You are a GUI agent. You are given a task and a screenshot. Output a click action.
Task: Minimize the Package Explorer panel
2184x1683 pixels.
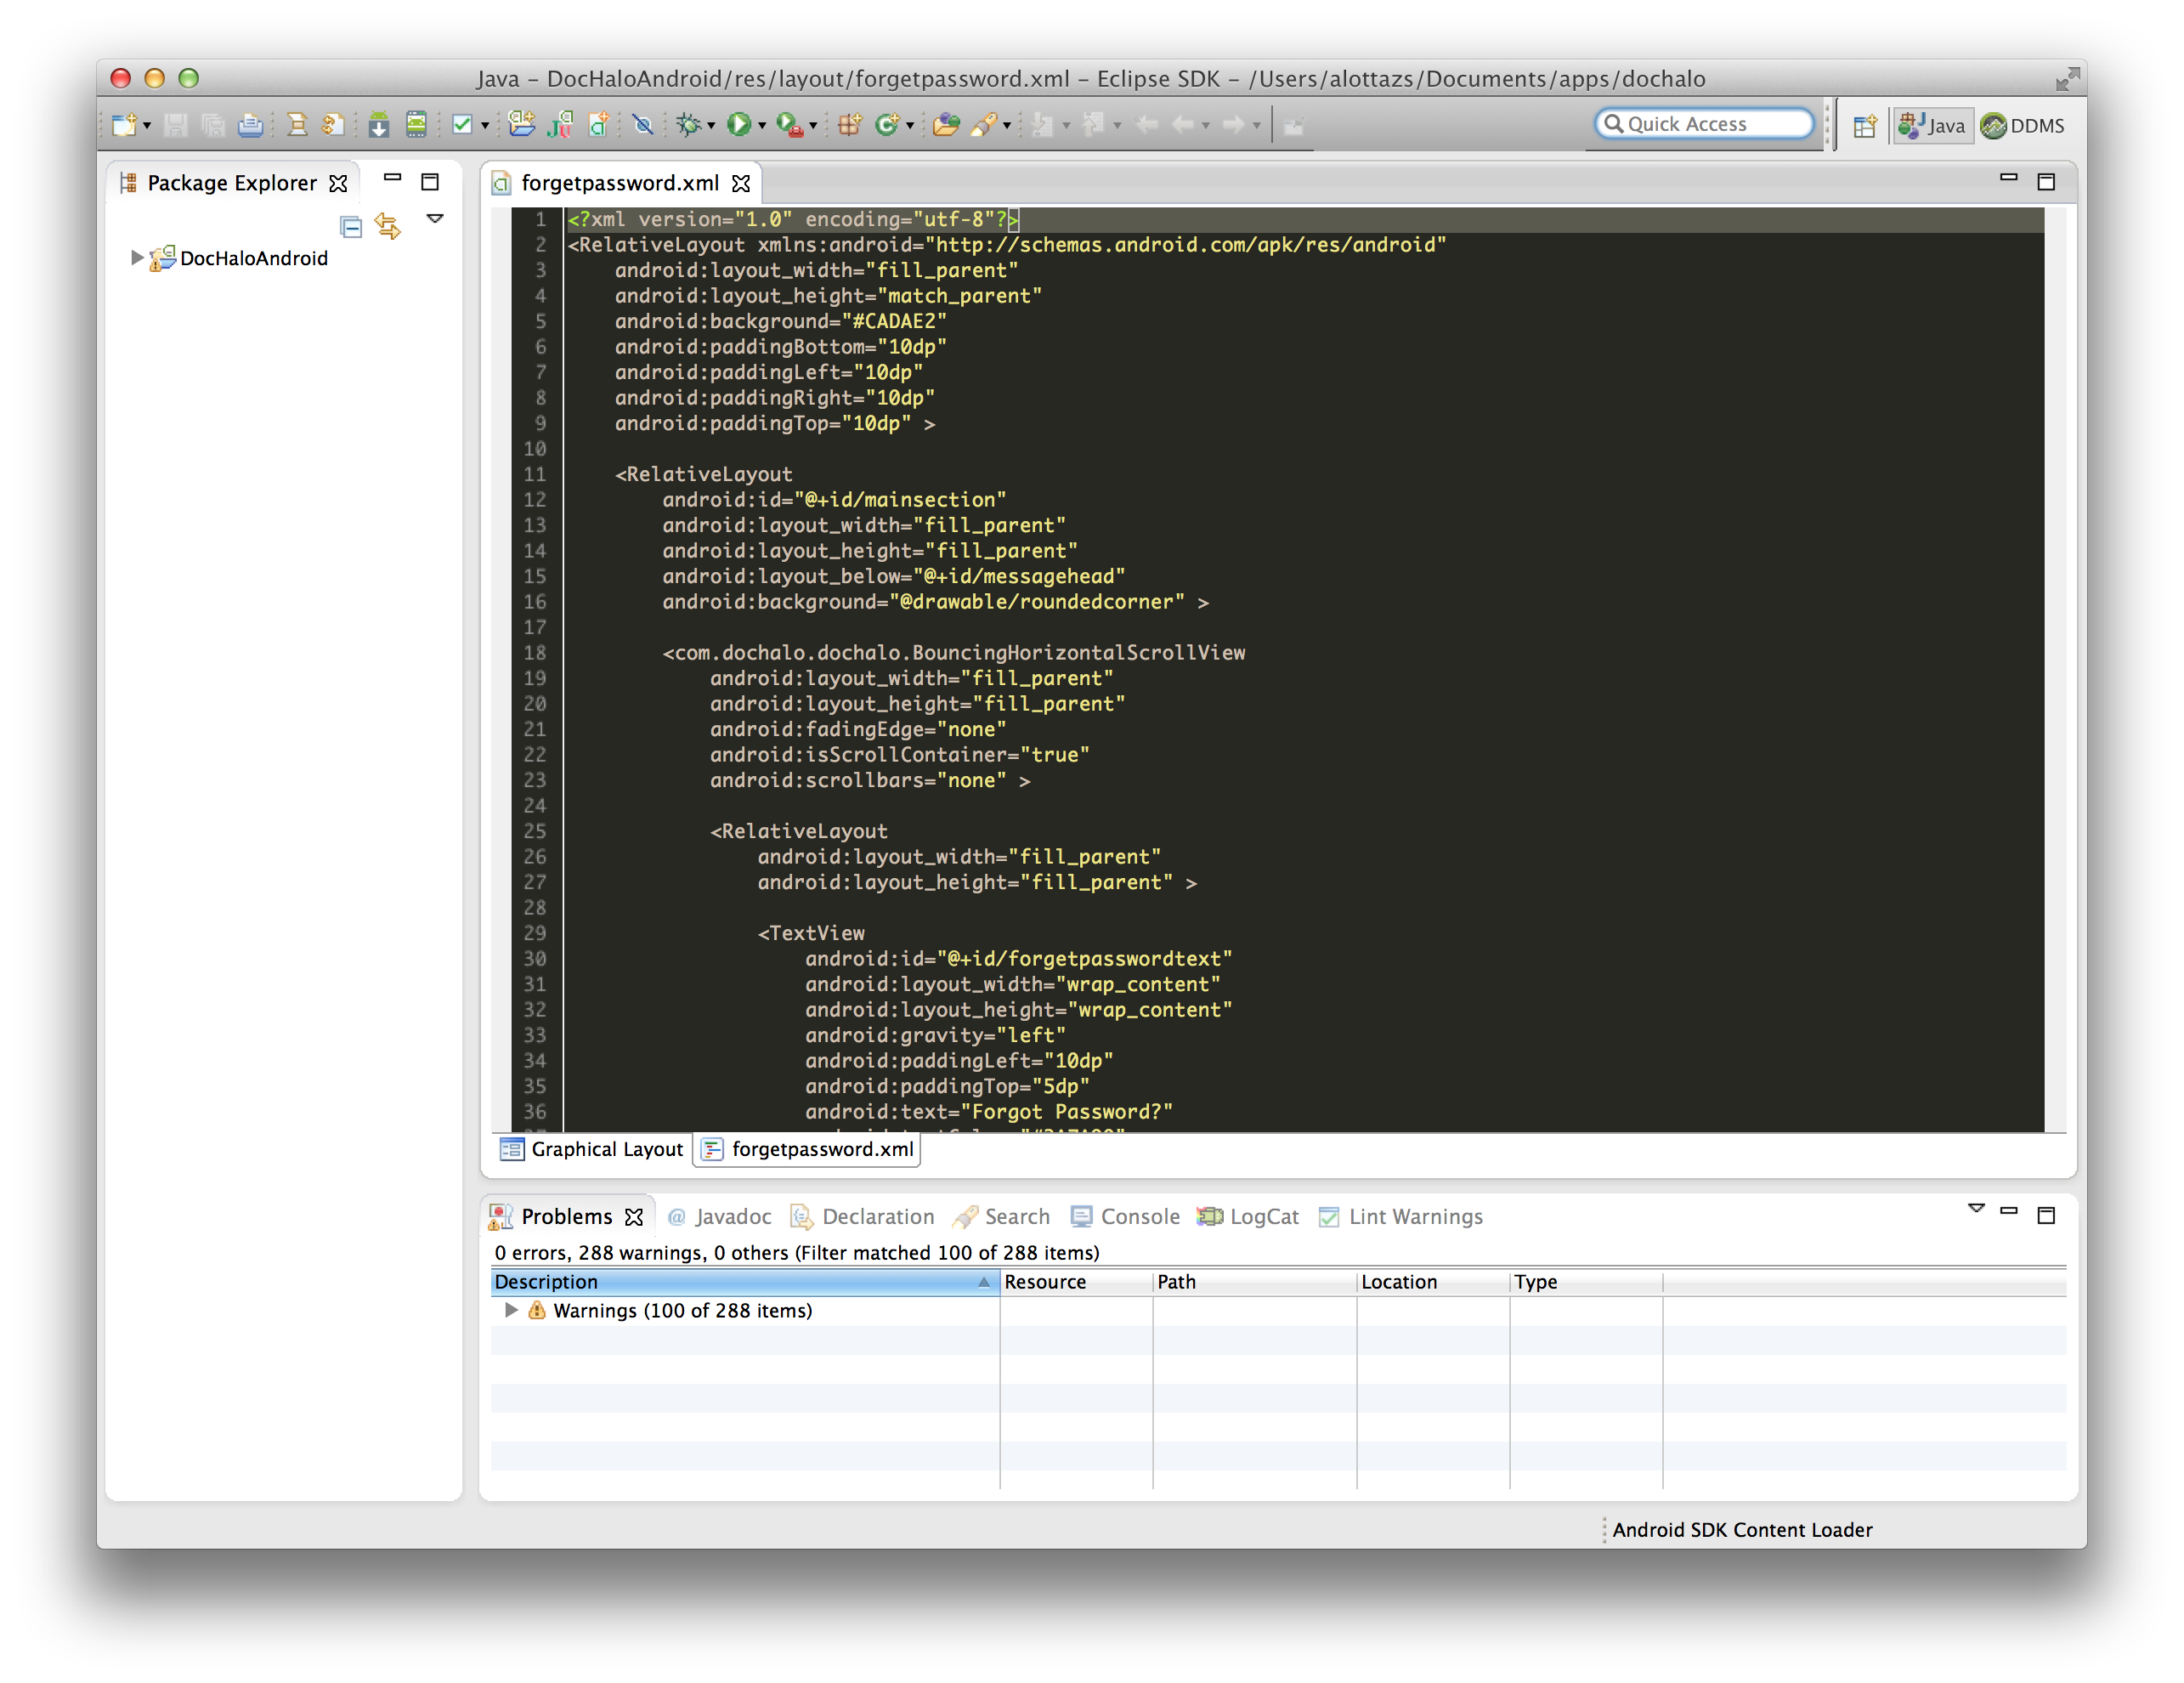392,179
